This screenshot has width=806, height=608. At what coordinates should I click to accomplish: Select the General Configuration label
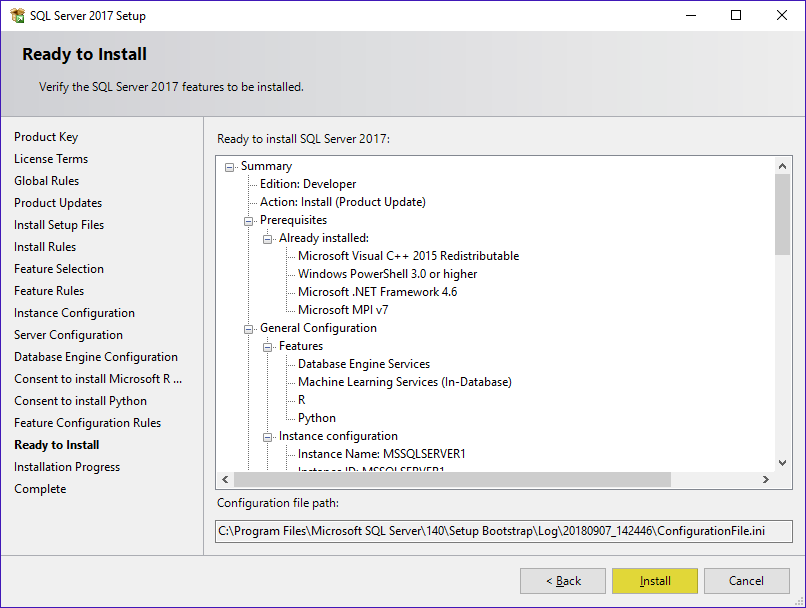click(318, 328)
